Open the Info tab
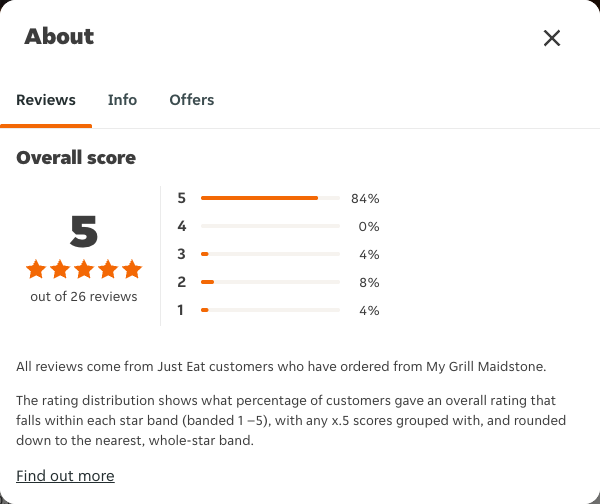 click(x=122, y=100)
